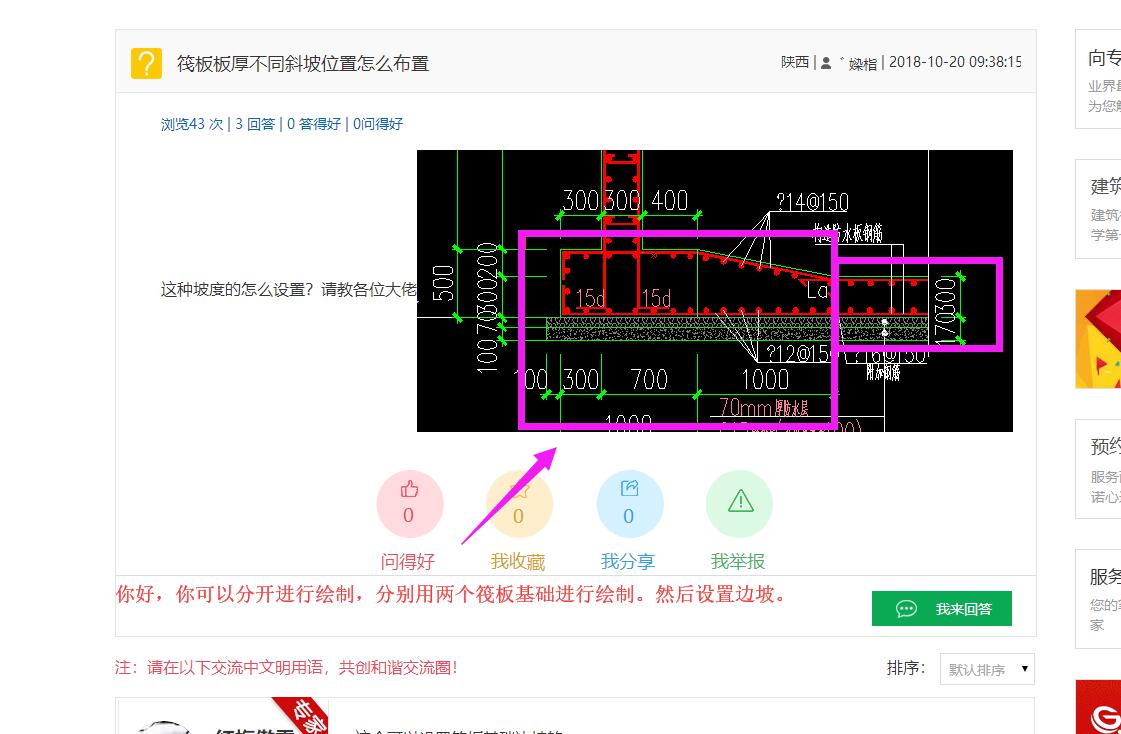Click the 我分享 share icon circle

(x=629, y=503)
